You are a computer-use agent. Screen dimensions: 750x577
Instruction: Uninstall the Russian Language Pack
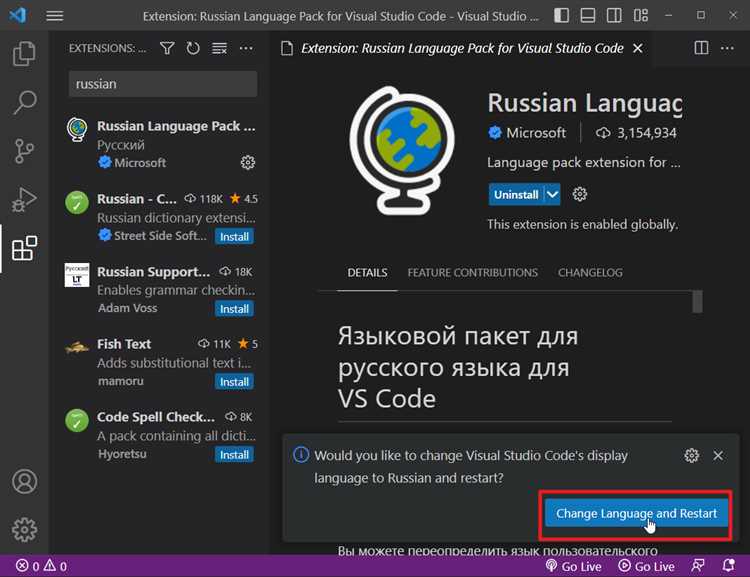[x=516, y=195]
